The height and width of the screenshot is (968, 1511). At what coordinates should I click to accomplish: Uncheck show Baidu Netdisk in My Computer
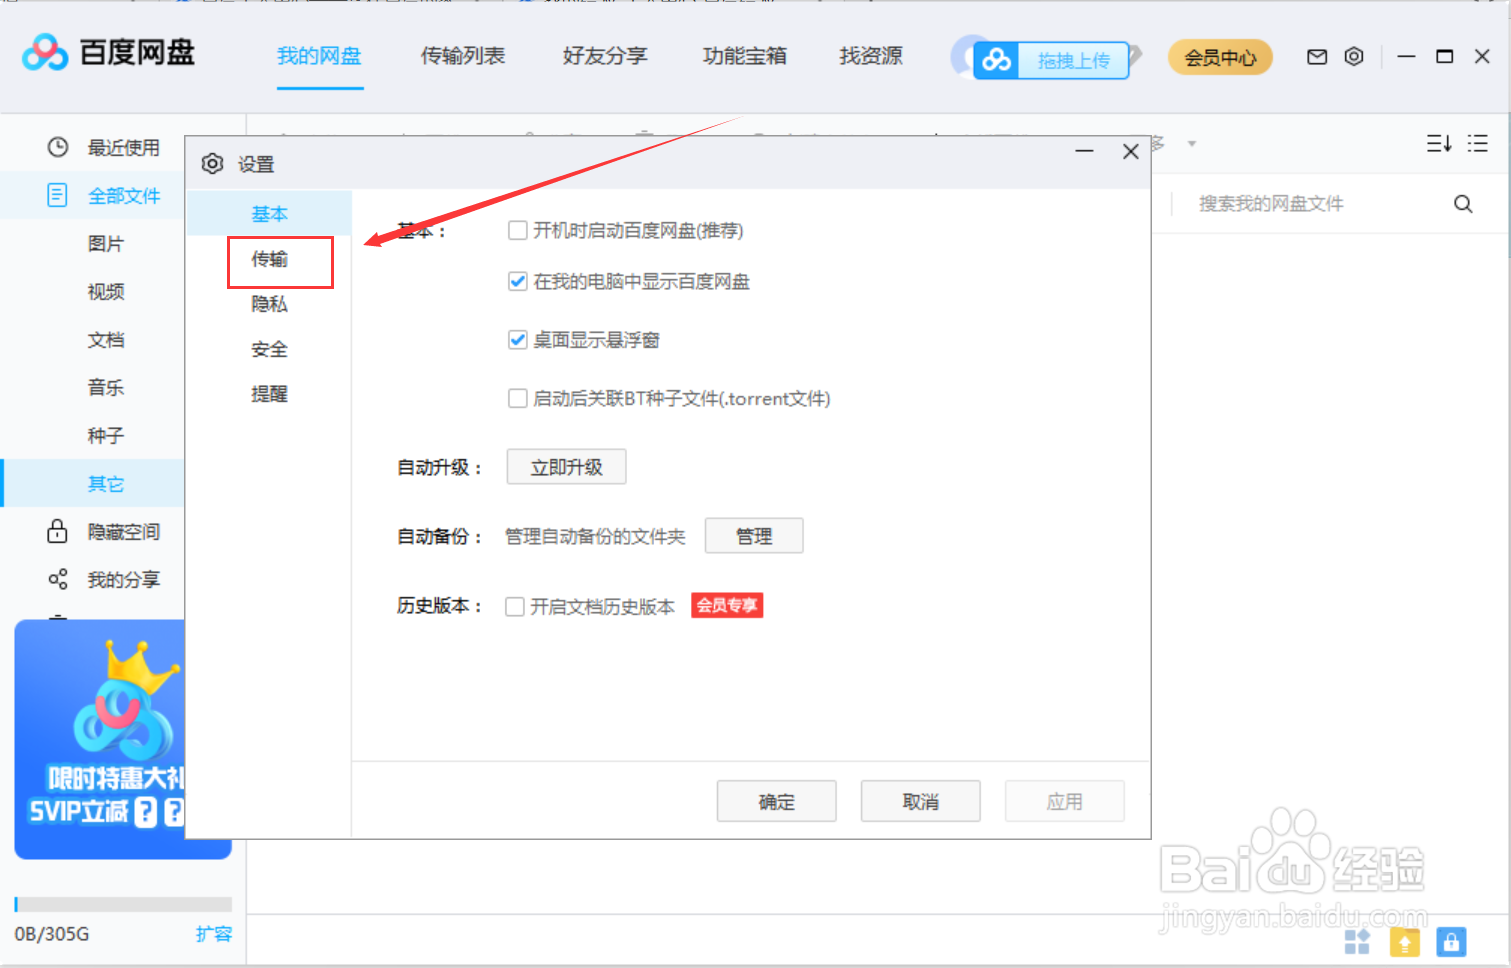[x=518, y=281]
